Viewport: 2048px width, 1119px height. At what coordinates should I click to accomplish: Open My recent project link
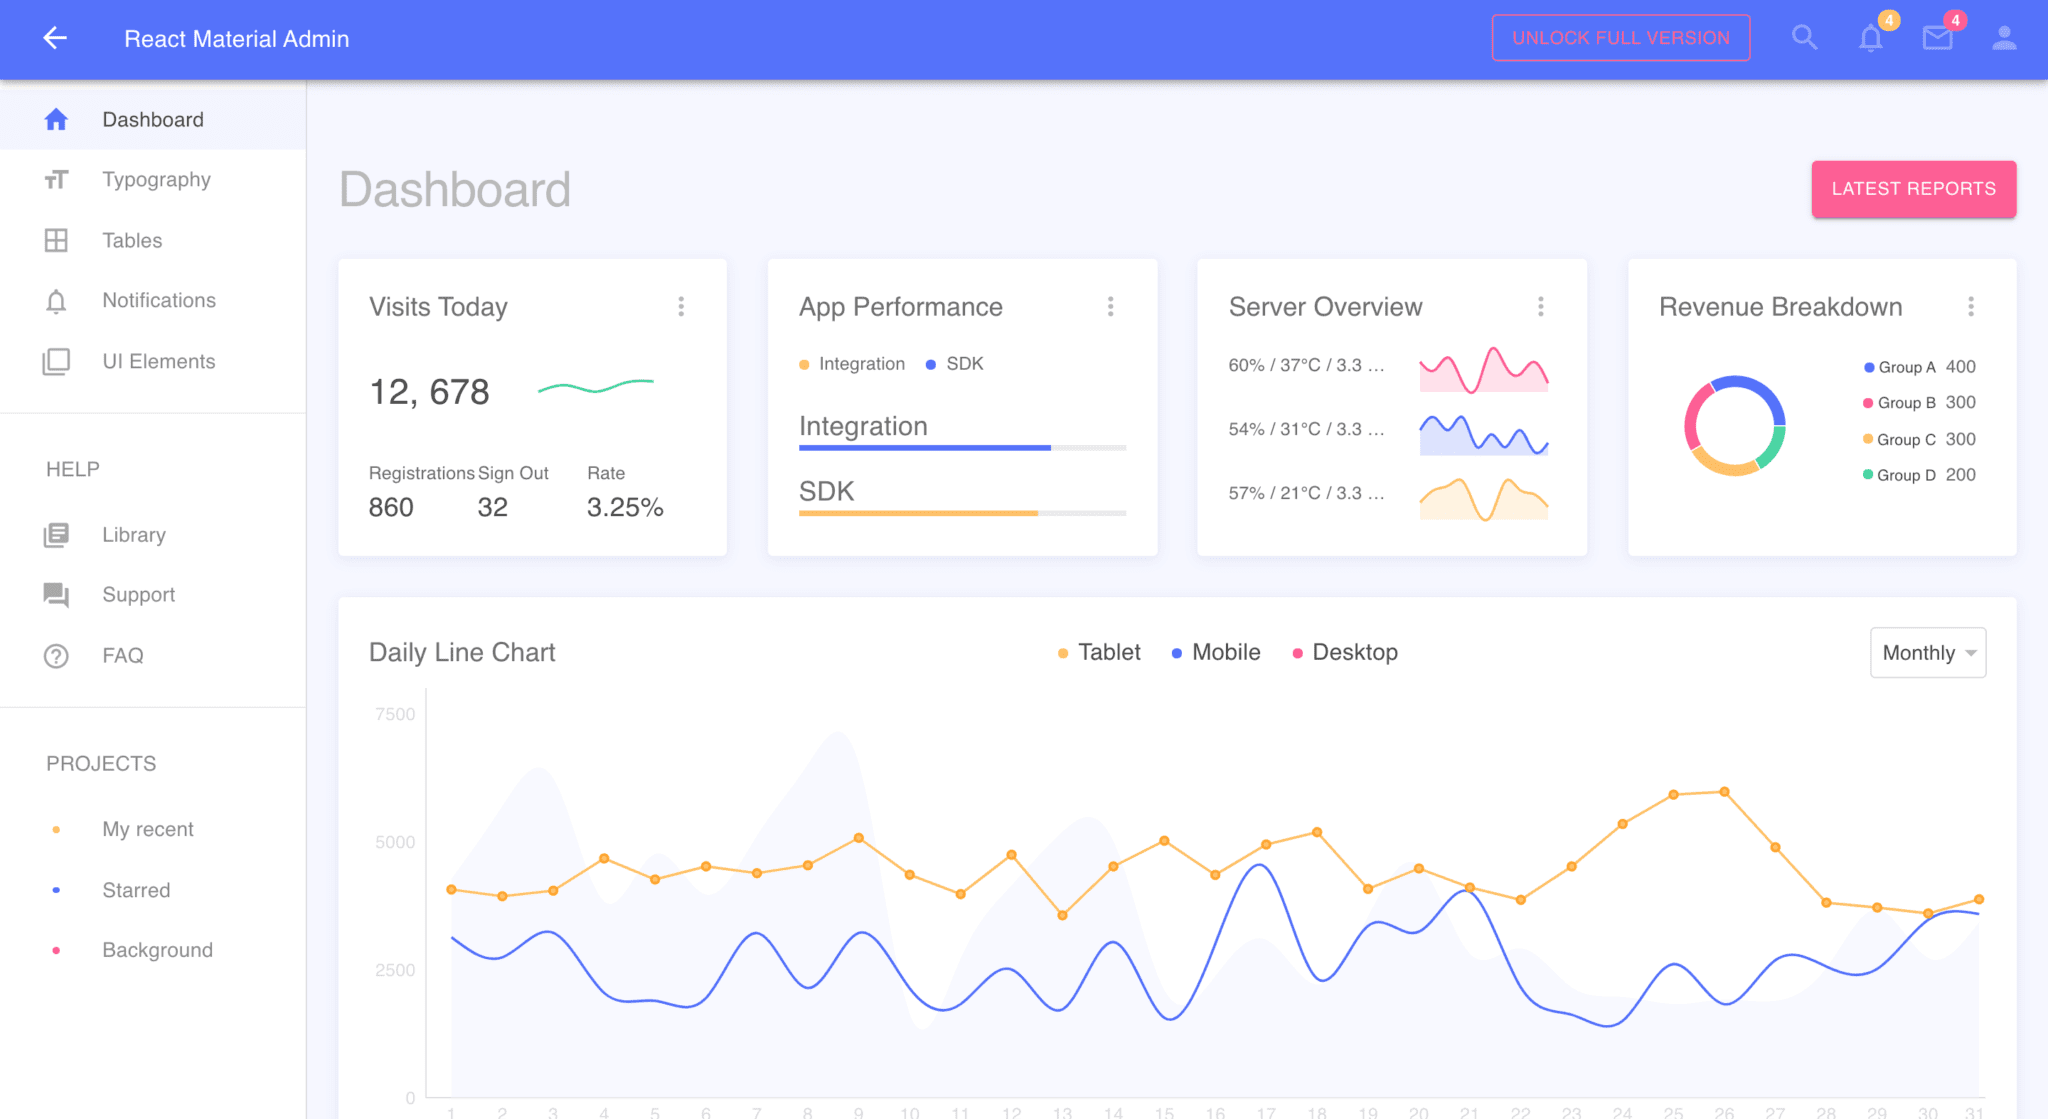pyautogui.click(x=153, y=829)
